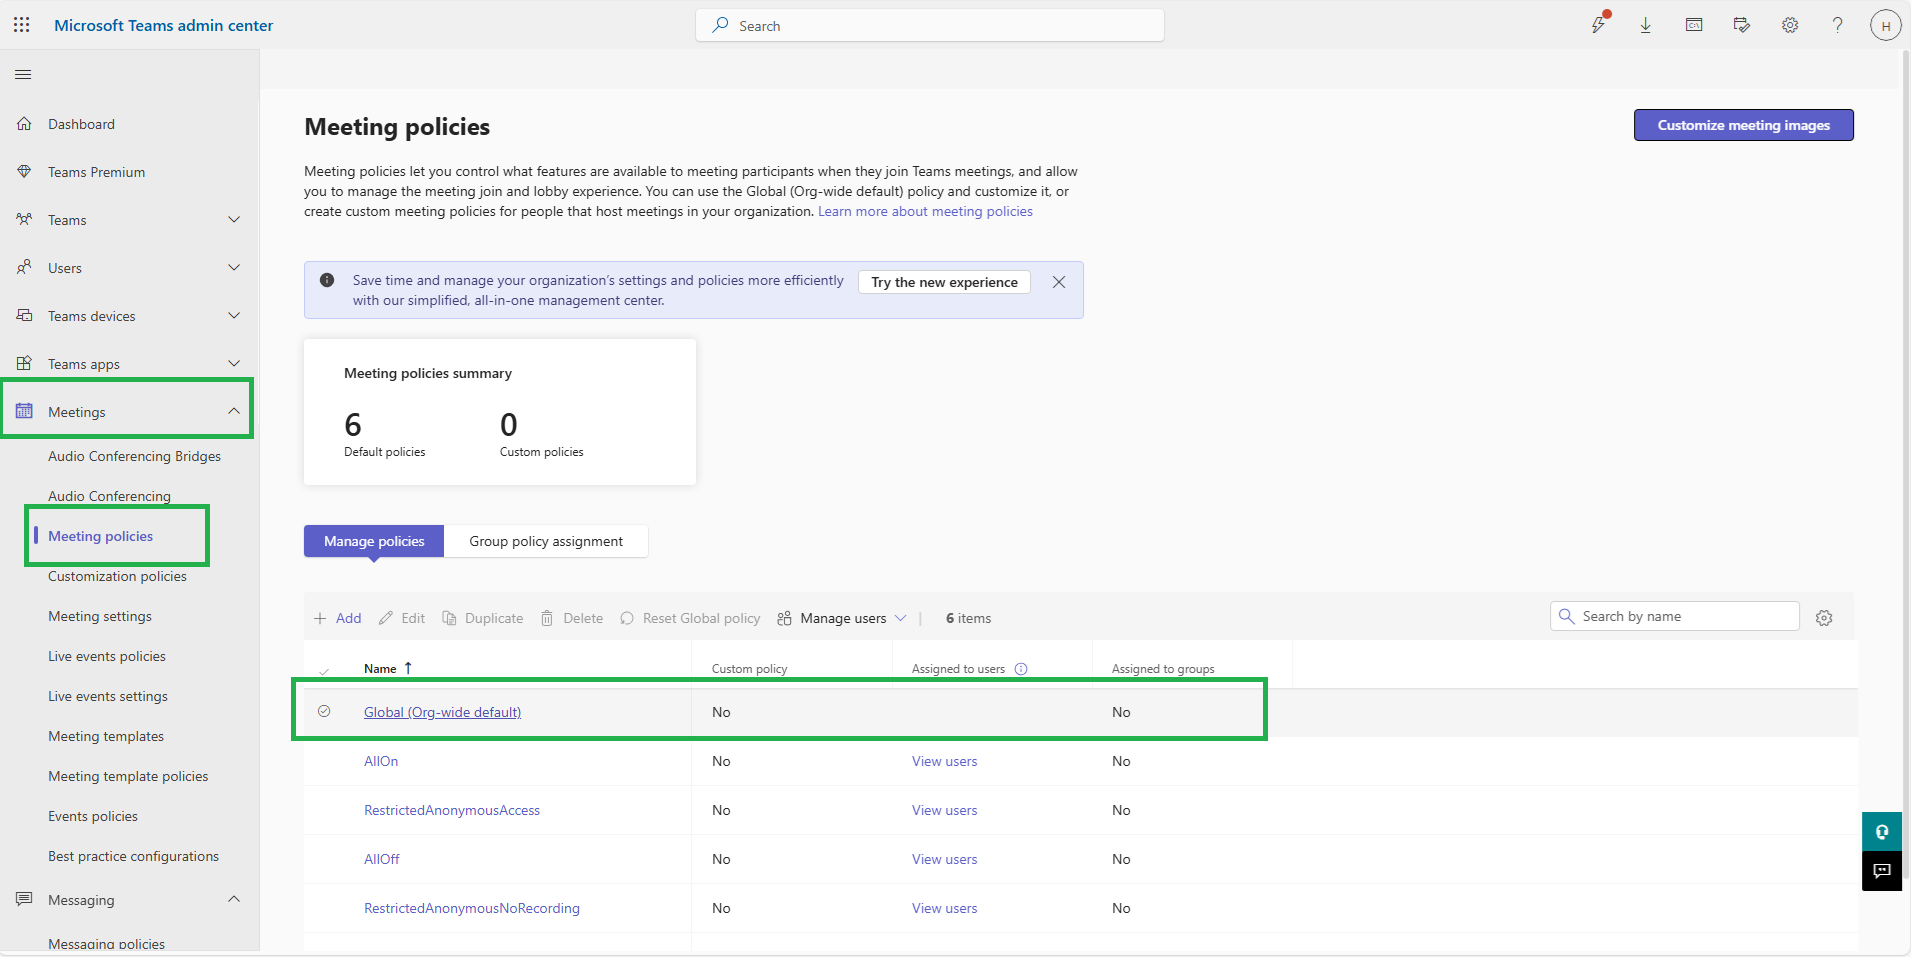
Task: Expand the Users navigation section
Action: pos(234,268)
